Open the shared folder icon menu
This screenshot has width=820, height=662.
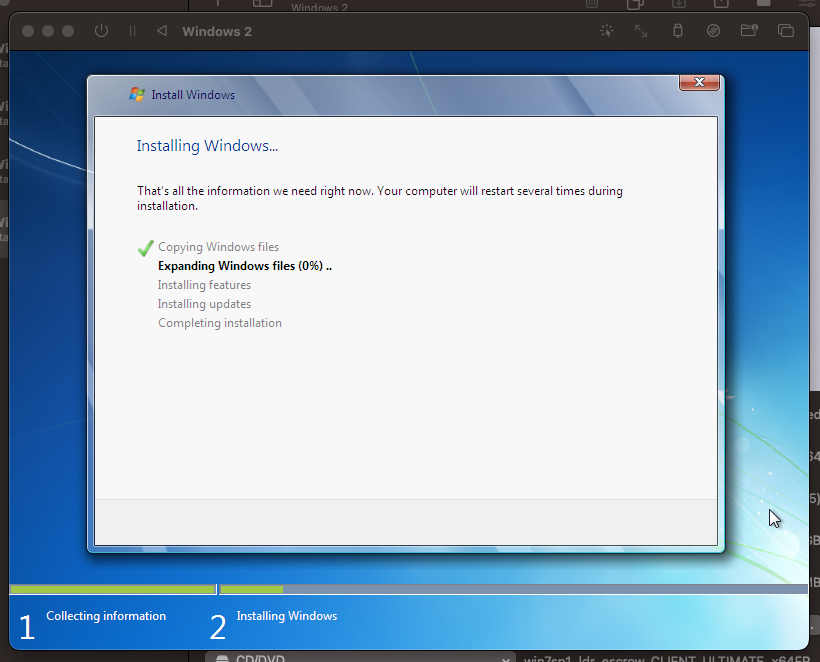click(x=749, y=30)
